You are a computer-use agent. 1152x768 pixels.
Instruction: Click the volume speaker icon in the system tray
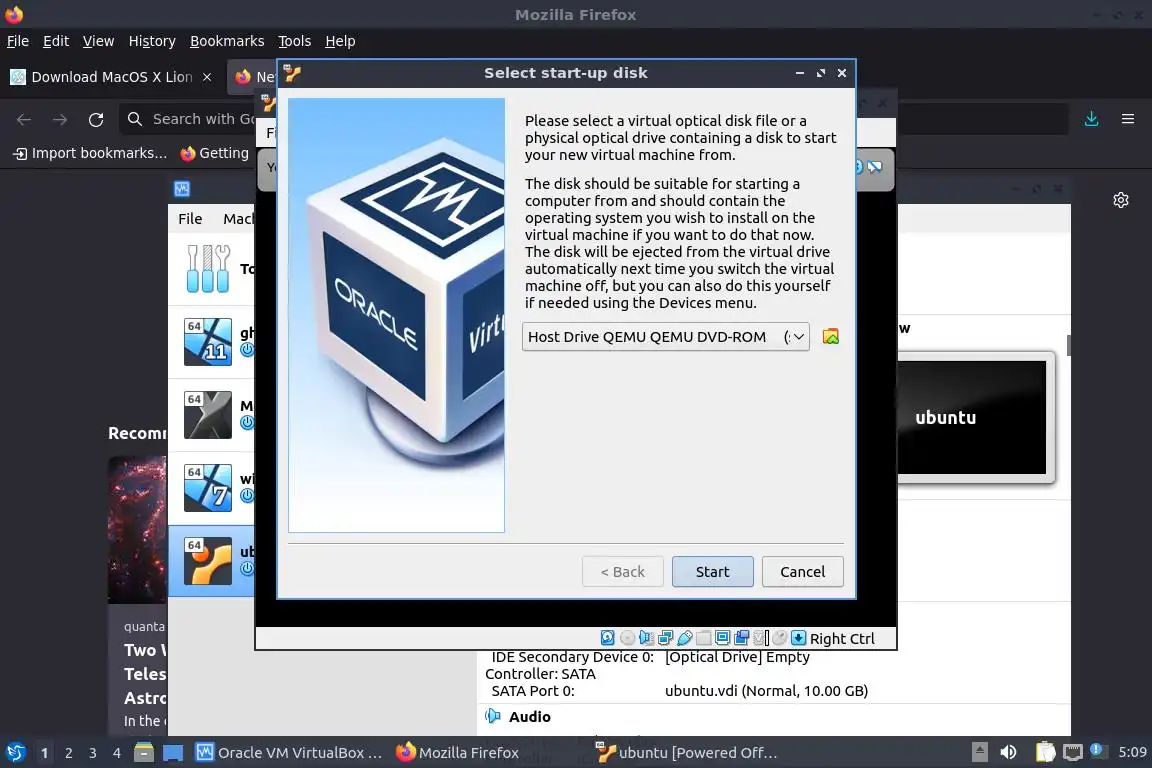1009,752
